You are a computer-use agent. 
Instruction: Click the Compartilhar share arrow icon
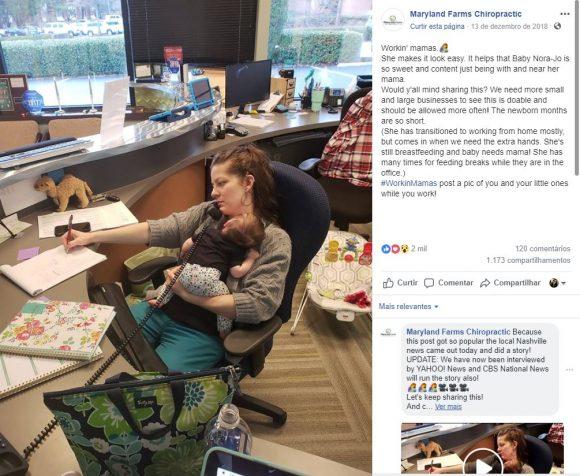point(485,283)
